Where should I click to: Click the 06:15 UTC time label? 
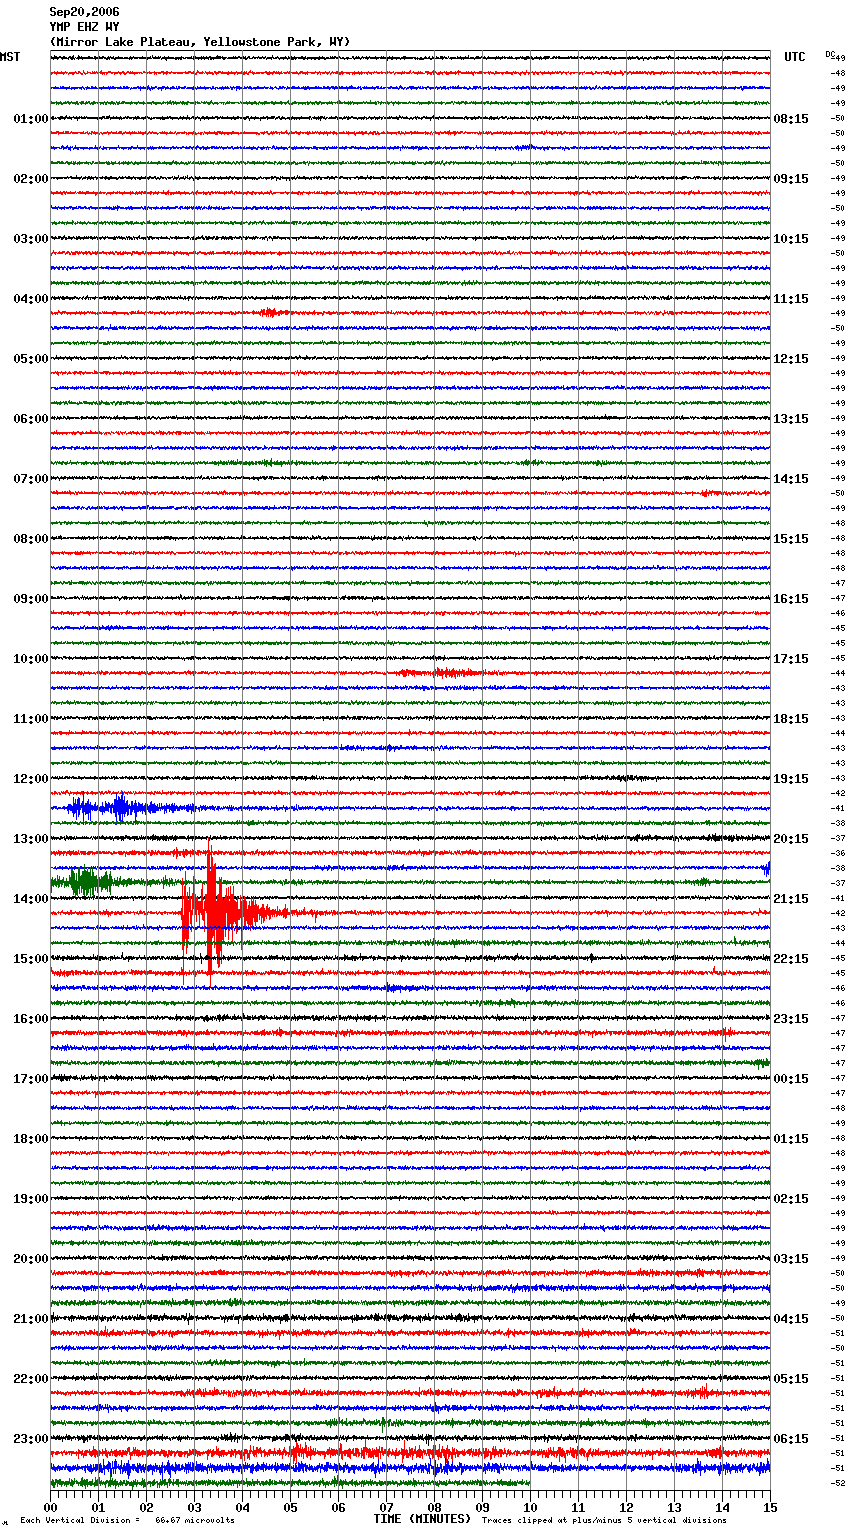pyautogui.click(x=791, y=1439)
